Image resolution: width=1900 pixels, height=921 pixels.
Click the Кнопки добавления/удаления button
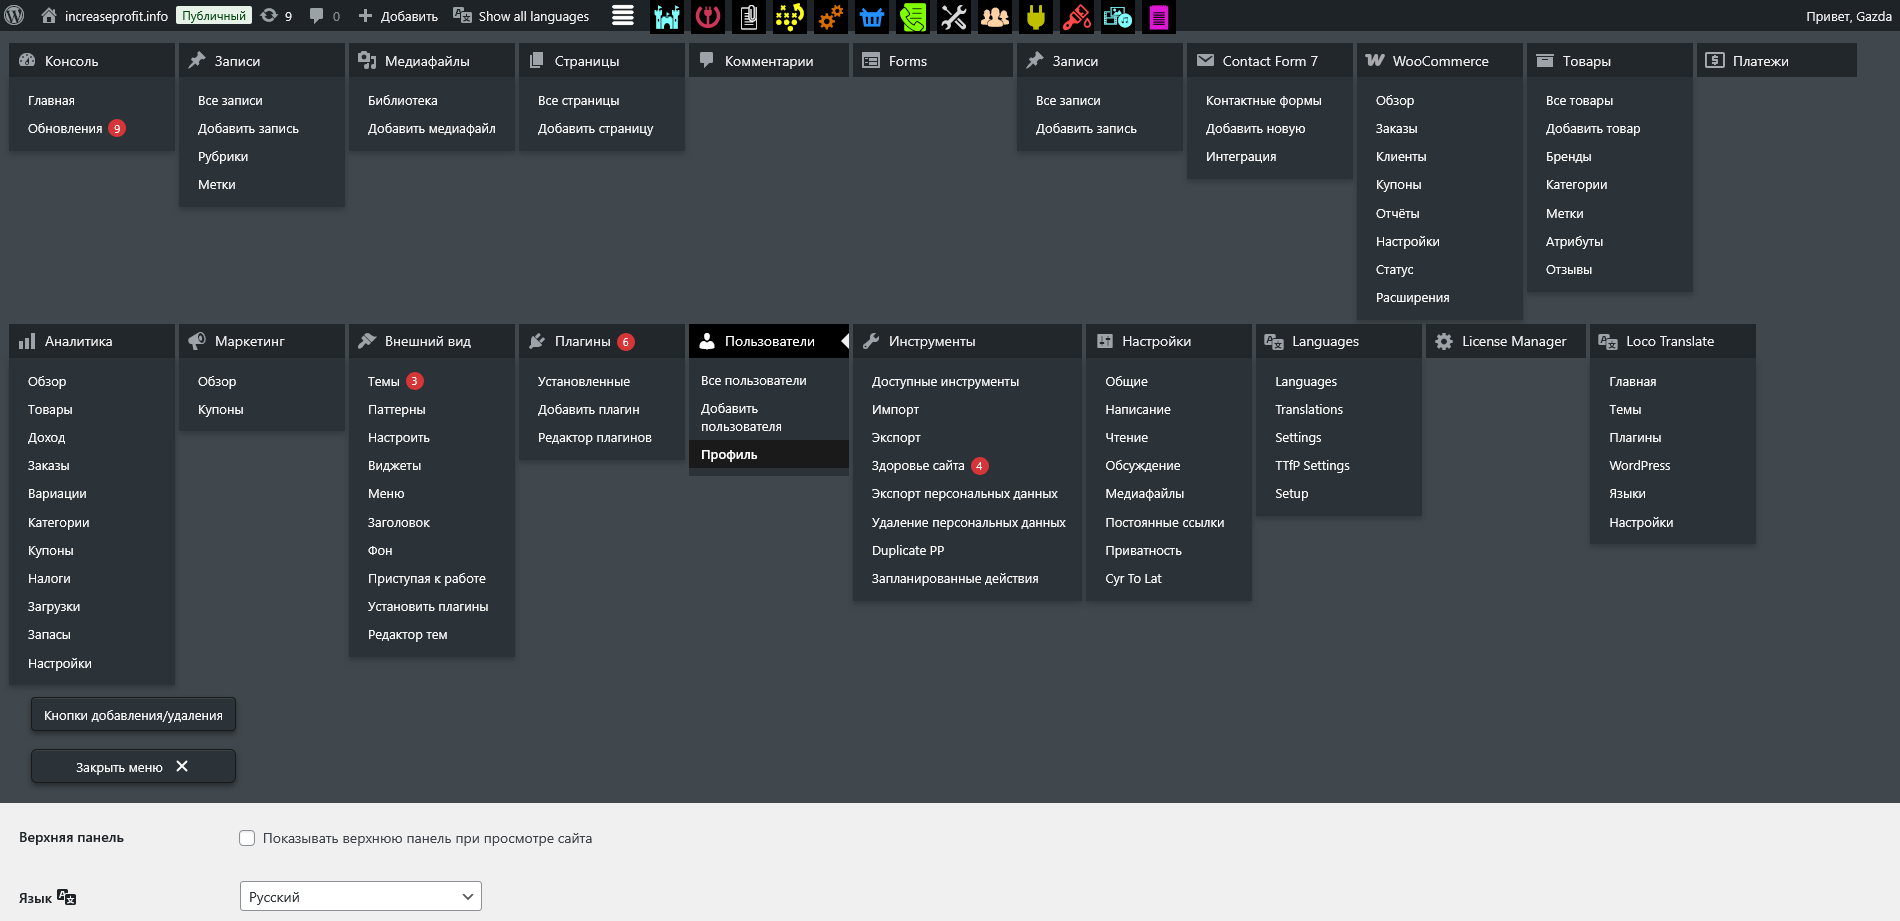(133, 715)
